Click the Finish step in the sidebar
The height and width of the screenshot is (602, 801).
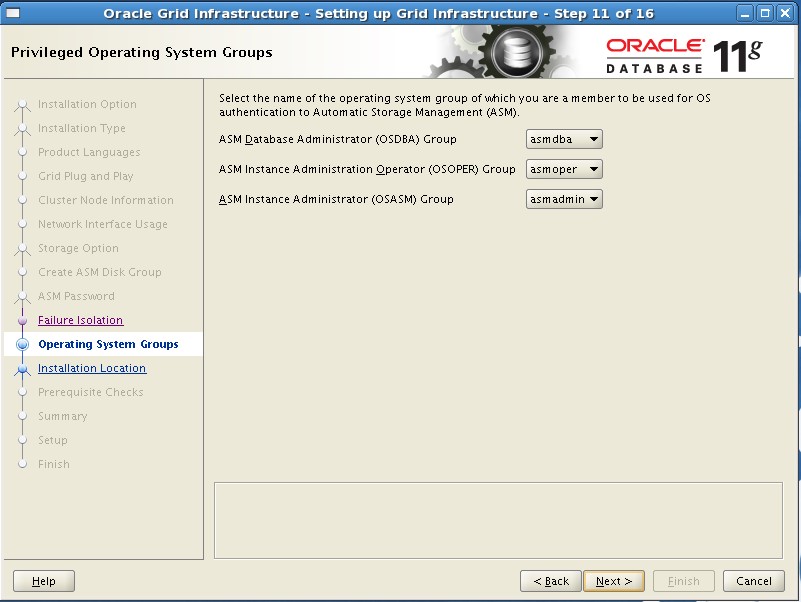tap(54, 465)
